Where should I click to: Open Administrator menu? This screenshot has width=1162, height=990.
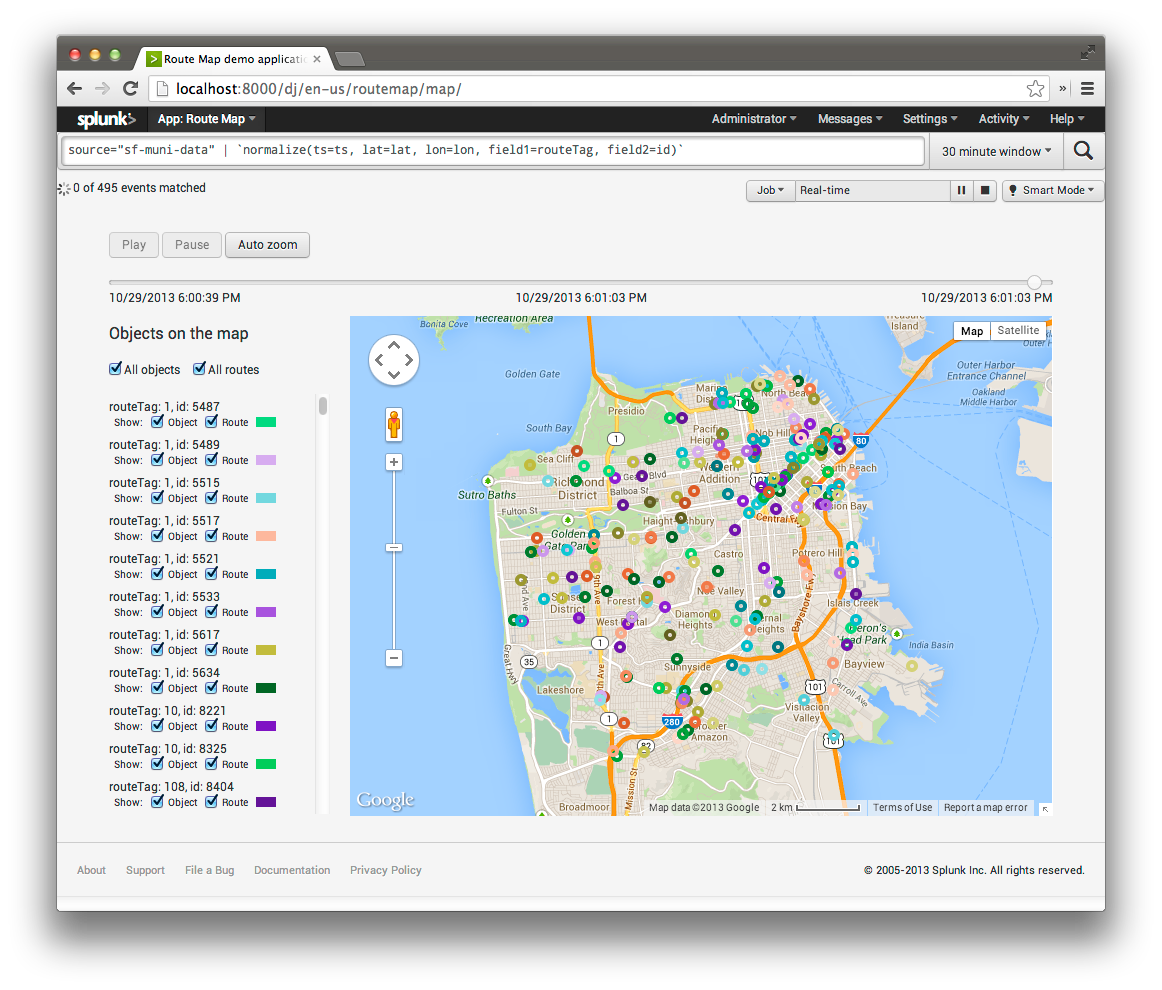click(x=754, y=119)
